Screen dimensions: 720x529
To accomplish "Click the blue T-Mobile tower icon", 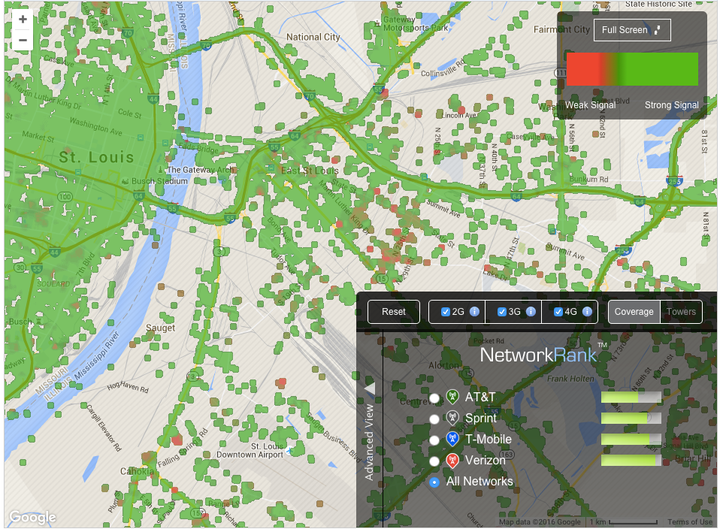I will pos(452,439).
